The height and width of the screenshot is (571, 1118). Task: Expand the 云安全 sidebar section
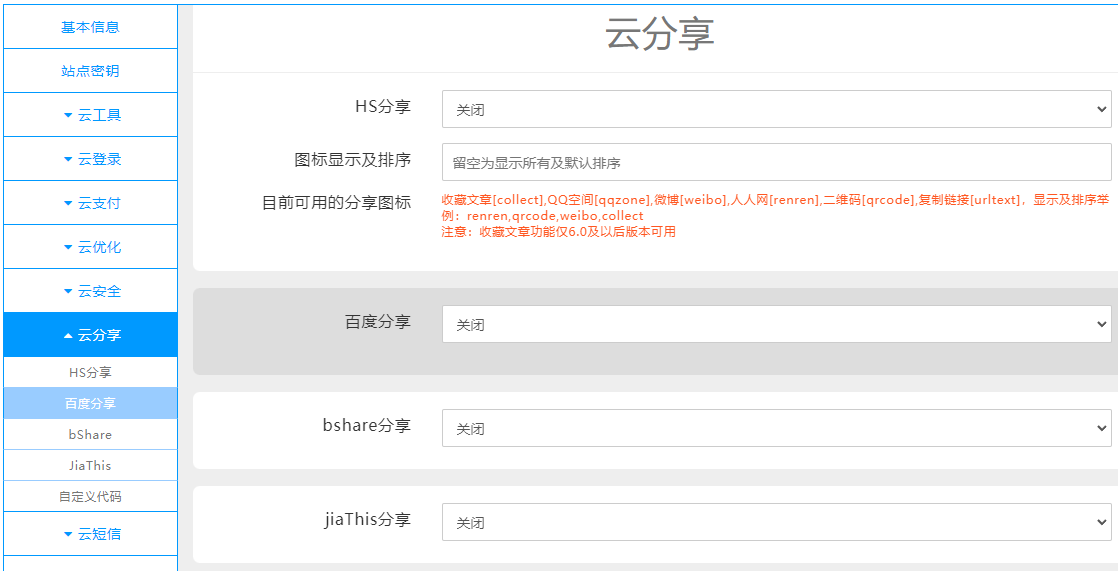click(90, 291)
